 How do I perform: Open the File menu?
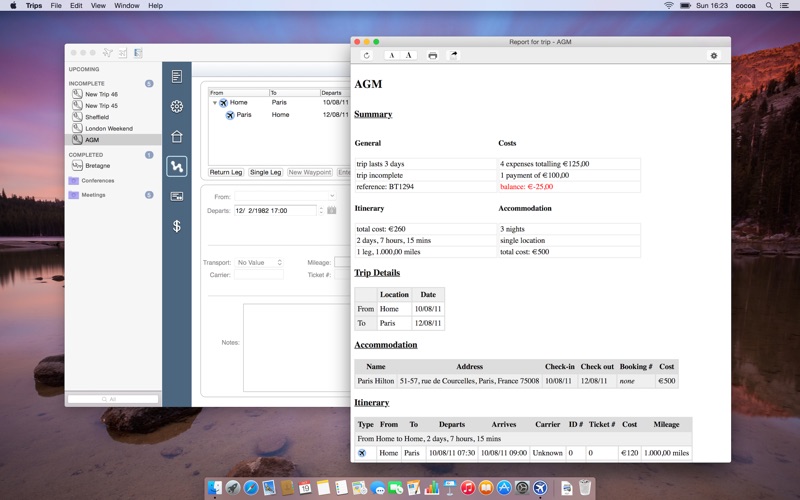56,6
